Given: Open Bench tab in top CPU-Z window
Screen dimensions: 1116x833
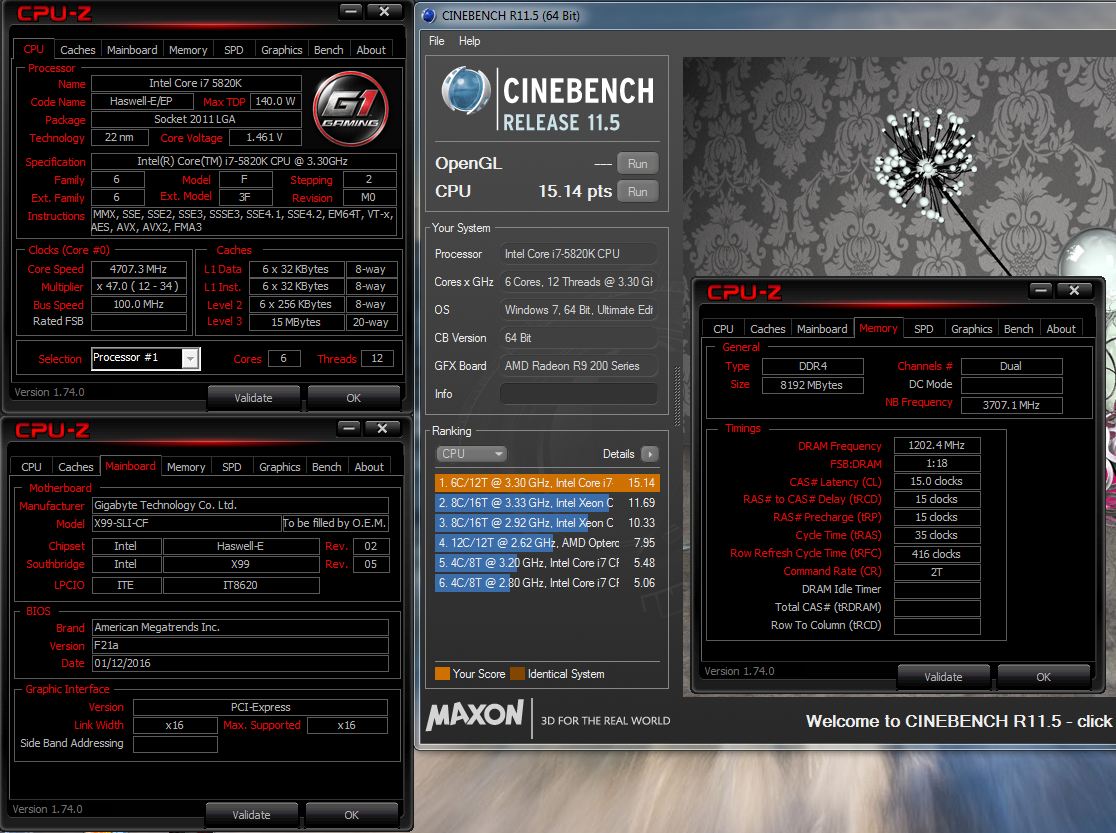Looking at the screenshot, I should [x=328, y=50].
